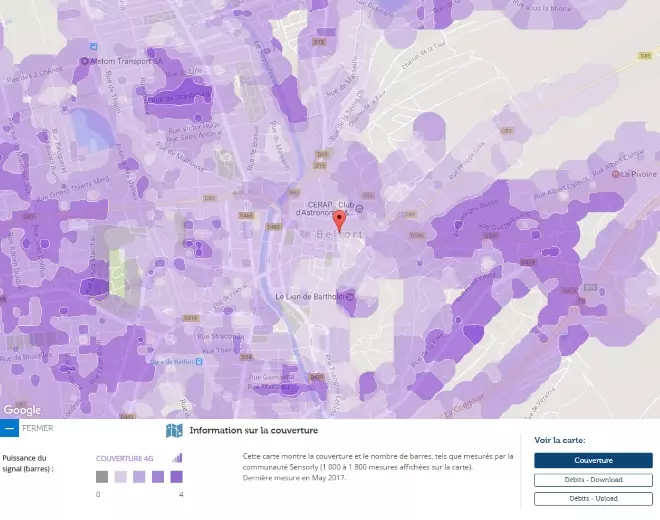660x520 pixels.
Task: Click the transit icon near Alstom
Action: point(94,46)
